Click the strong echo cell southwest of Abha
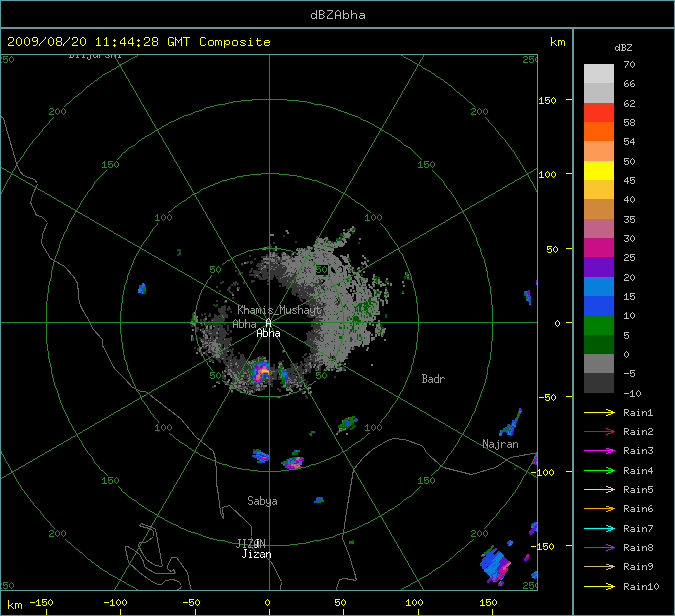The height and width of the screenshot is (616, 675). [260, 371]
